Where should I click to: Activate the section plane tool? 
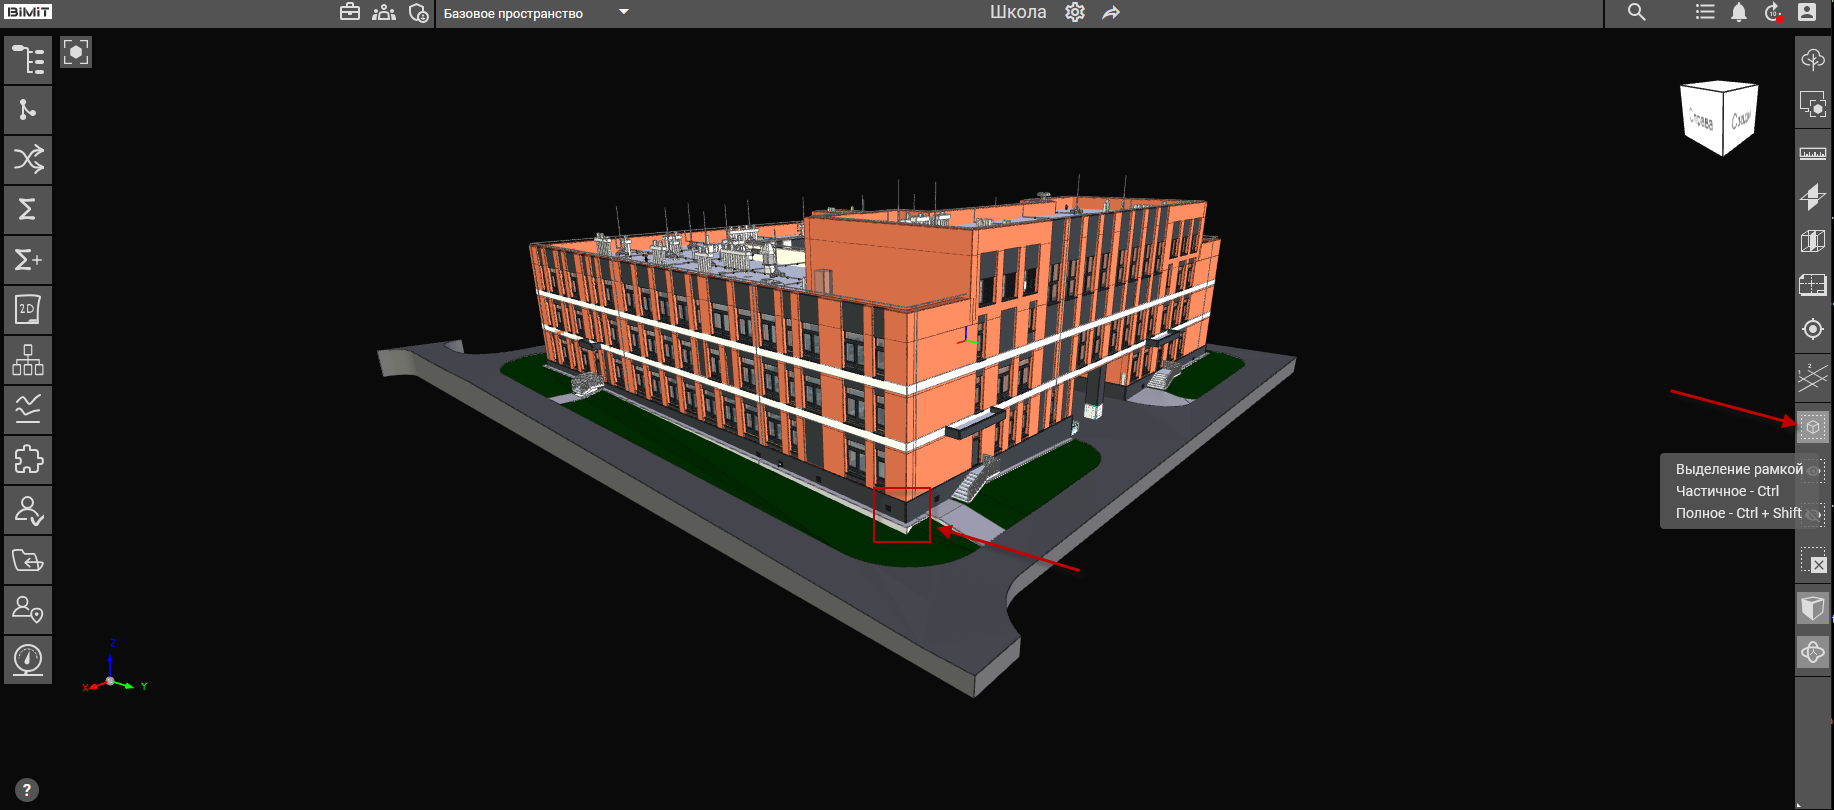coord(1812,197)
